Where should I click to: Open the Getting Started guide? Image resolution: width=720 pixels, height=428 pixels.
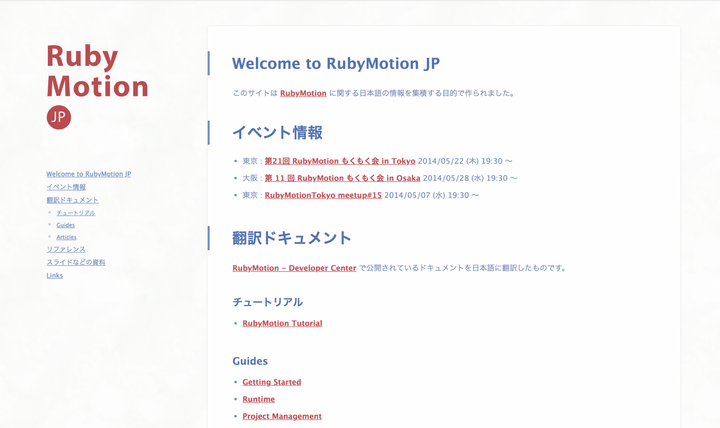[272, 382]
